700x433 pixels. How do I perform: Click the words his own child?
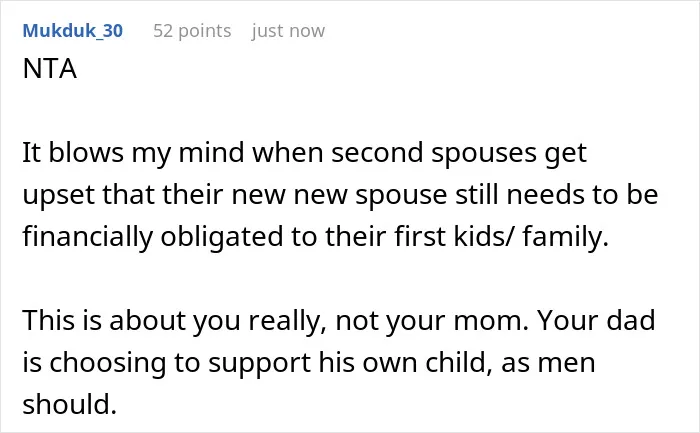pyautogui.click(x=407, y=362)
